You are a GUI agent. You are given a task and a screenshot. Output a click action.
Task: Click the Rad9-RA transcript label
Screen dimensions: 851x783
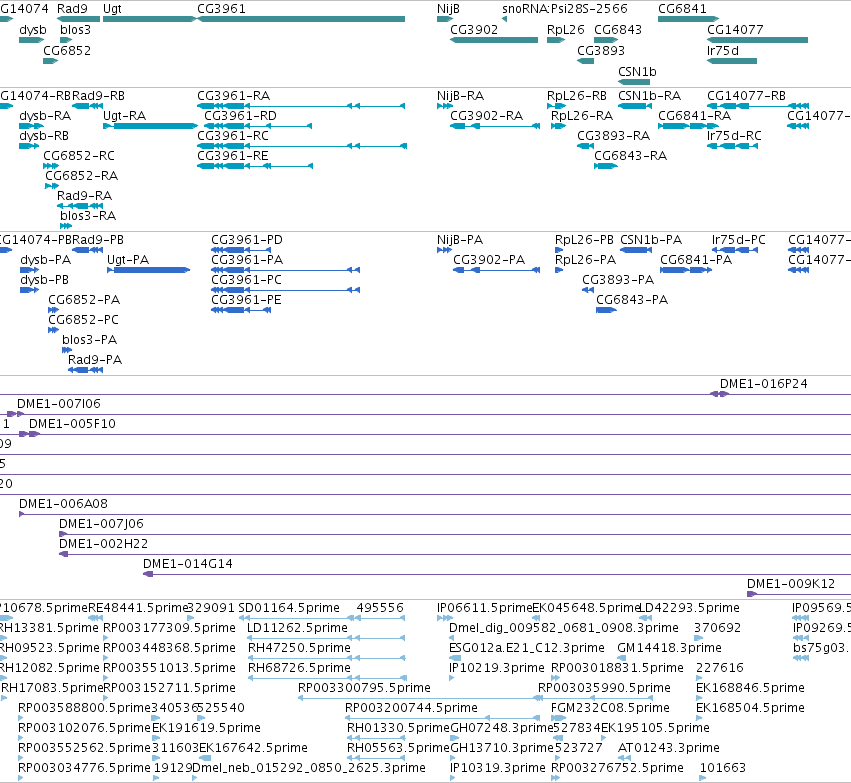[x=84, y=196]
